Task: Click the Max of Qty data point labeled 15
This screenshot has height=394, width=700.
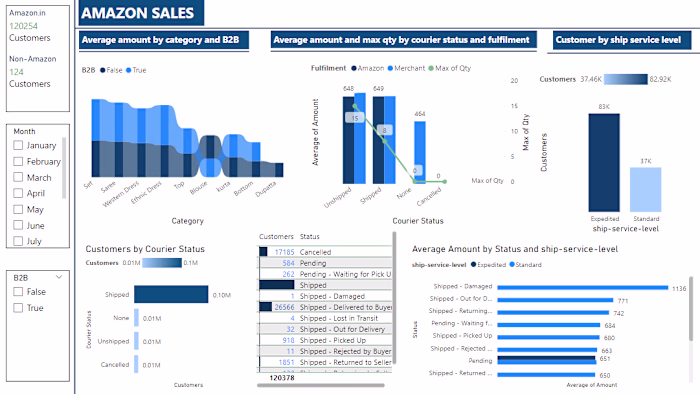Action: 355,106
